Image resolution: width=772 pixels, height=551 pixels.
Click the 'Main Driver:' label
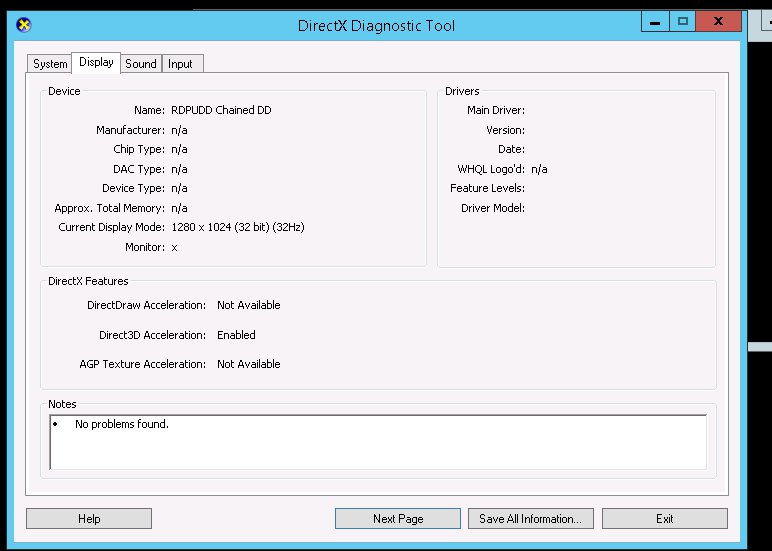point(496,110)
